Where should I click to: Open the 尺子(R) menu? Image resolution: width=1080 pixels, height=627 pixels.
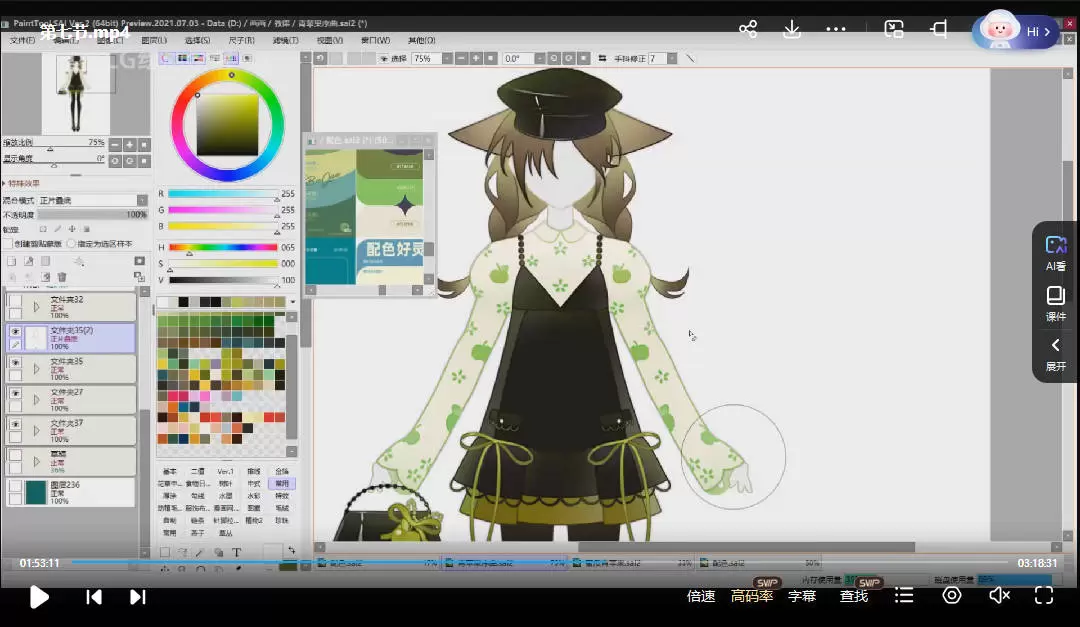pos(241,41)
